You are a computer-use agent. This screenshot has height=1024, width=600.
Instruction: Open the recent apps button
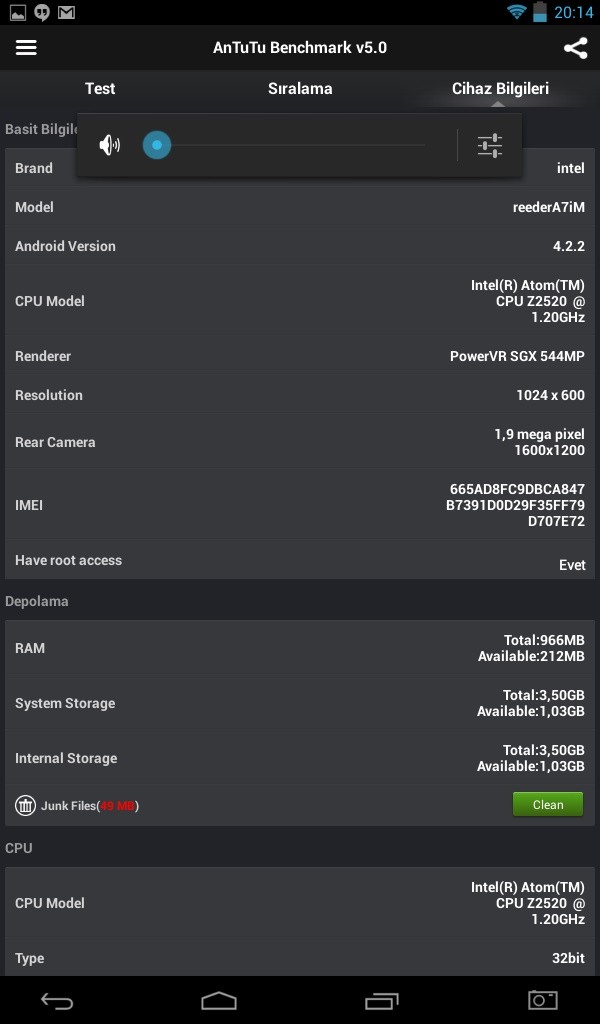coord(381,1000)
